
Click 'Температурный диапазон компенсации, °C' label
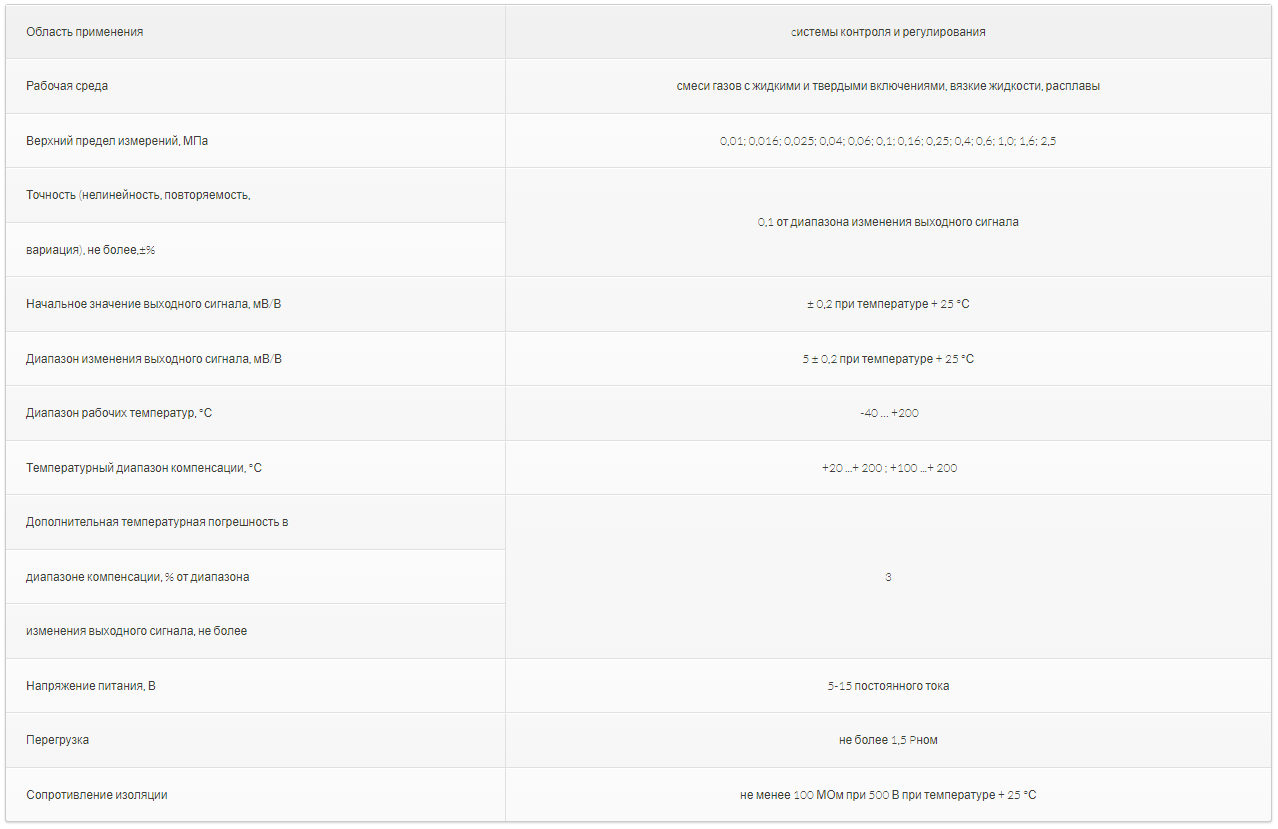(144, 468)
